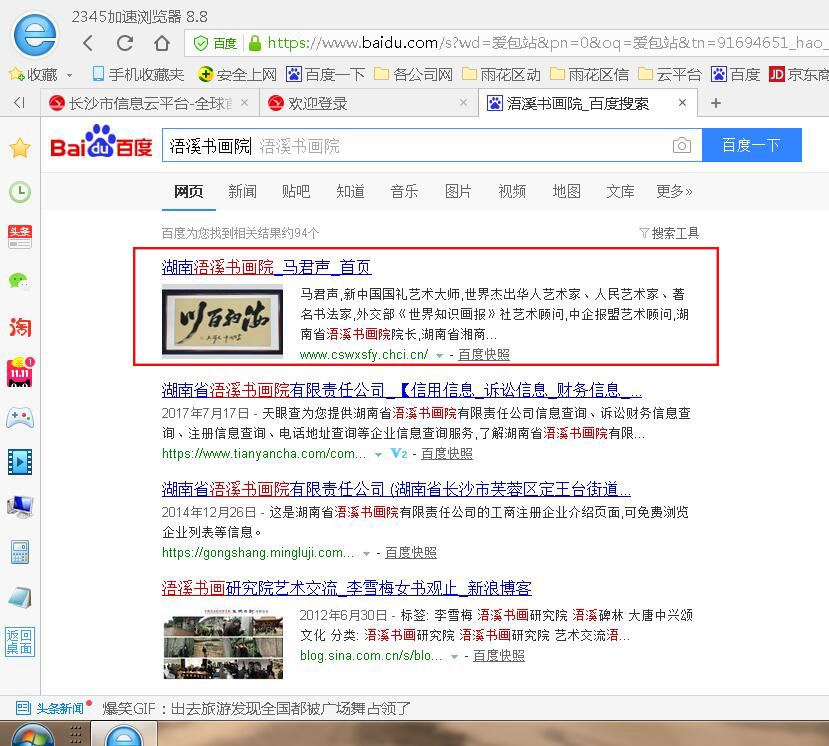Viewport: 829px width, 746px height.
Task: Open 云平台 bookmark folder
Action: click(x=670, y=75)
